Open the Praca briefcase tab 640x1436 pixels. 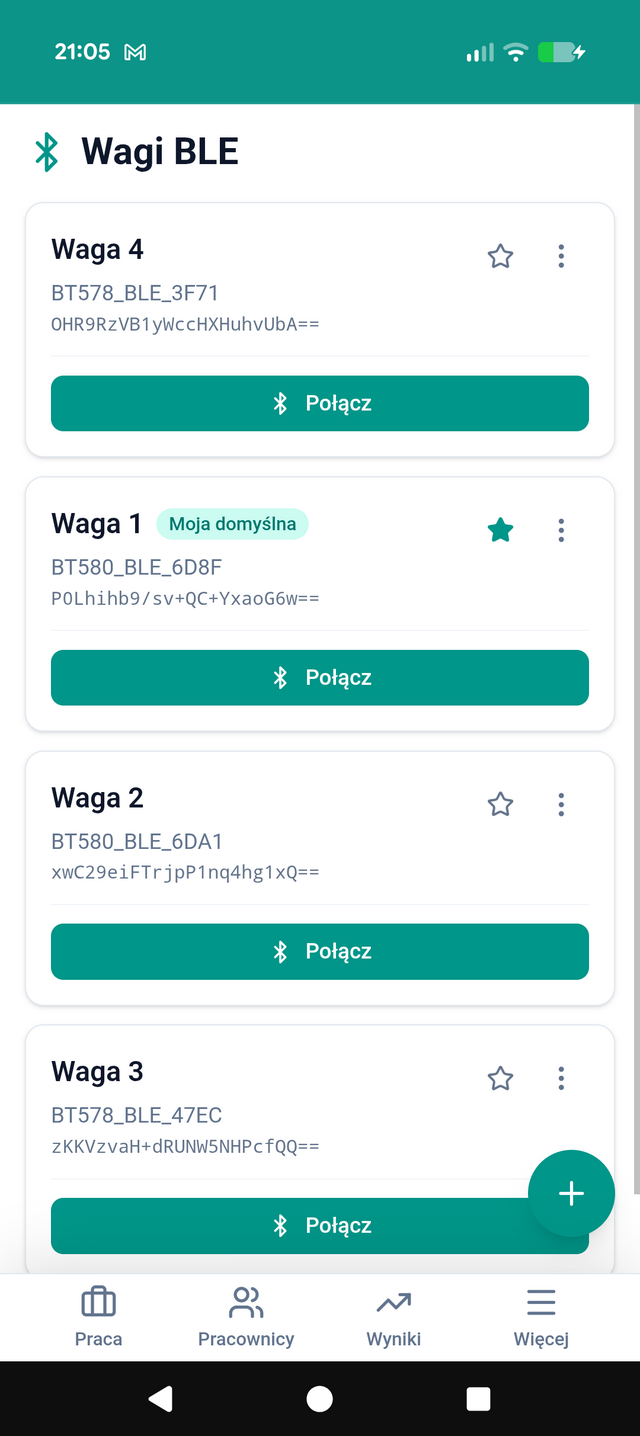click(x=98, y=1318)
